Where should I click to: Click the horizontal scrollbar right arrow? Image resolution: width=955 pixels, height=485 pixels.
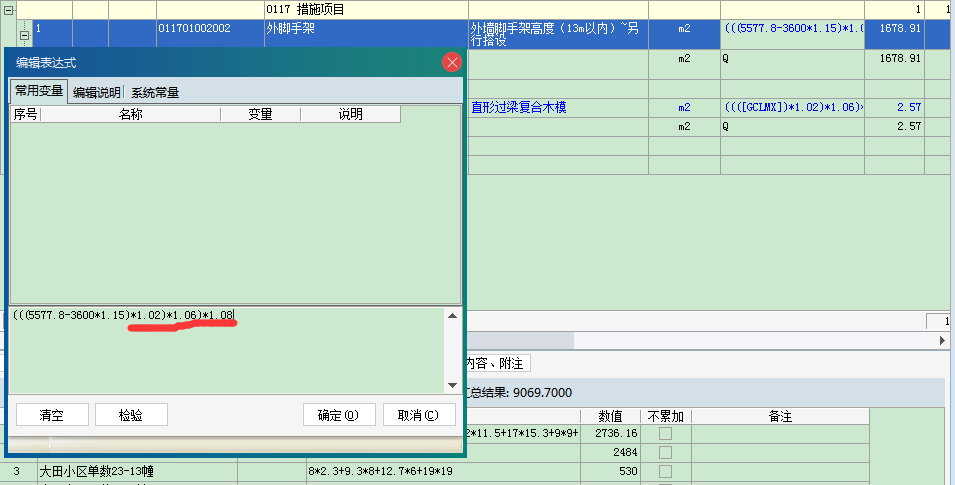coord(942,341)
